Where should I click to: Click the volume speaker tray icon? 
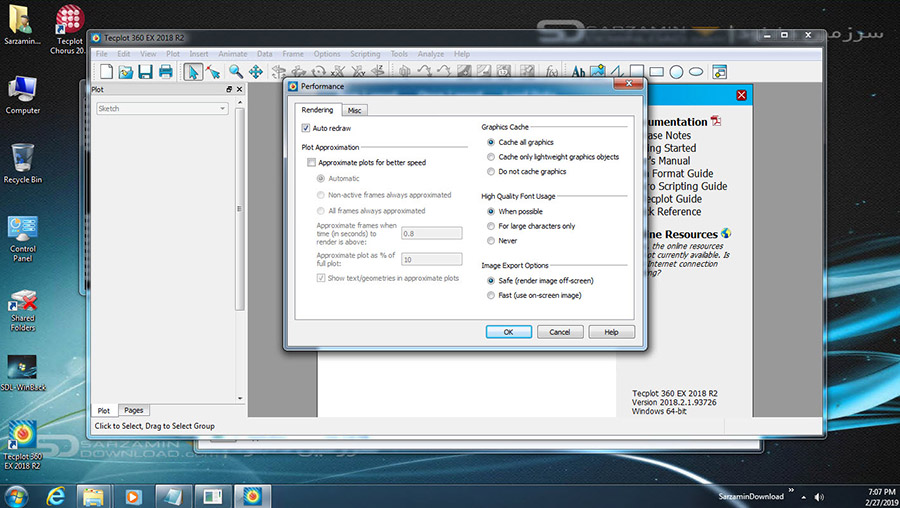pyautogui.click(x=819, y=497)
